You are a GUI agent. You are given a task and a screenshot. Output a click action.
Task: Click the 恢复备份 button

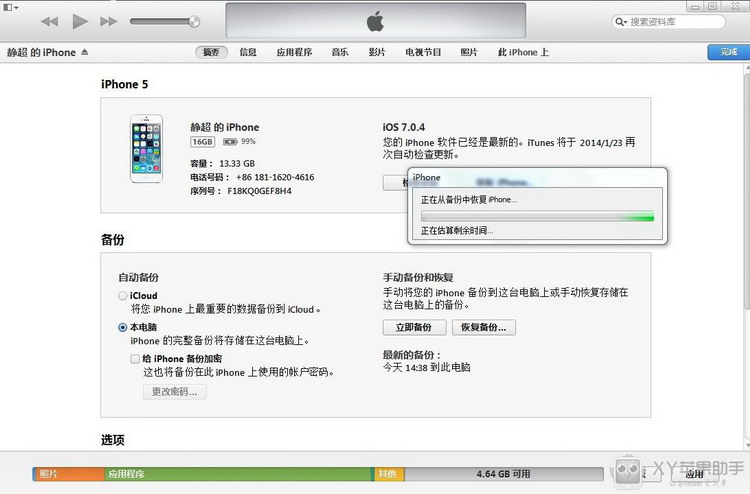pos(484,328)
